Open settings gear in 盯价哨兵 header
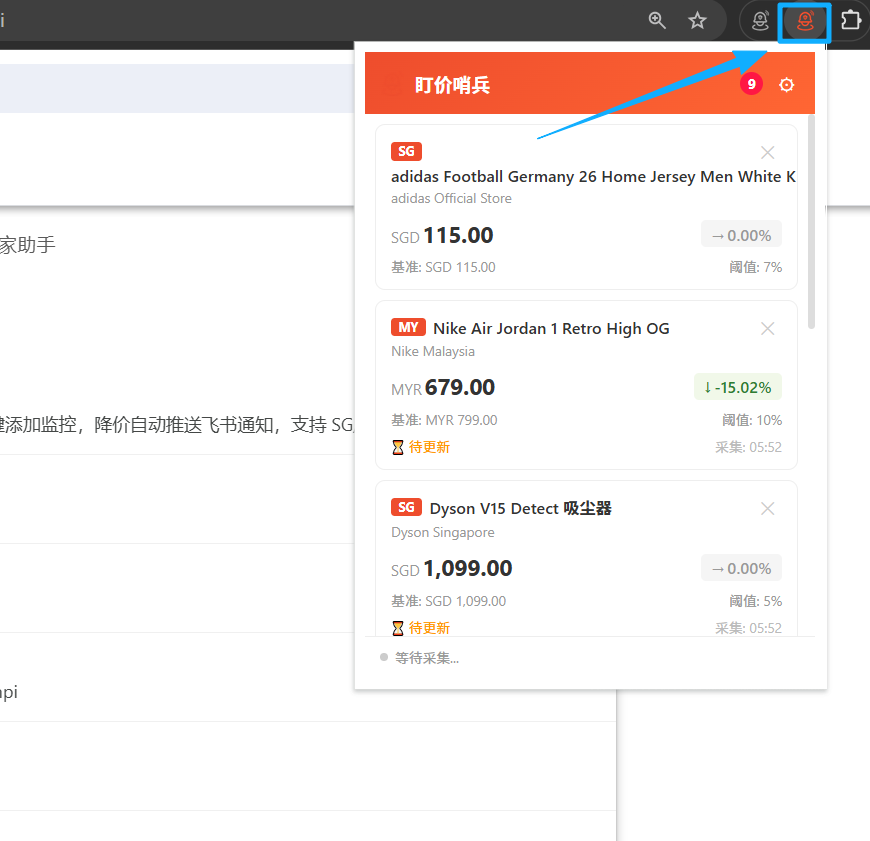Image resolution: width=870 pixels, height=841 pixels. [786, 85]
